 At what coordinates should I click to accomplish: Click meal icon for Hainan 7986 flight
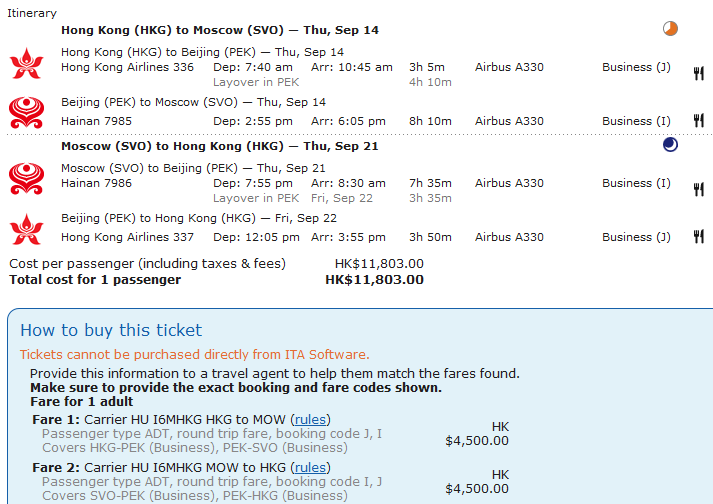point(699,188)
